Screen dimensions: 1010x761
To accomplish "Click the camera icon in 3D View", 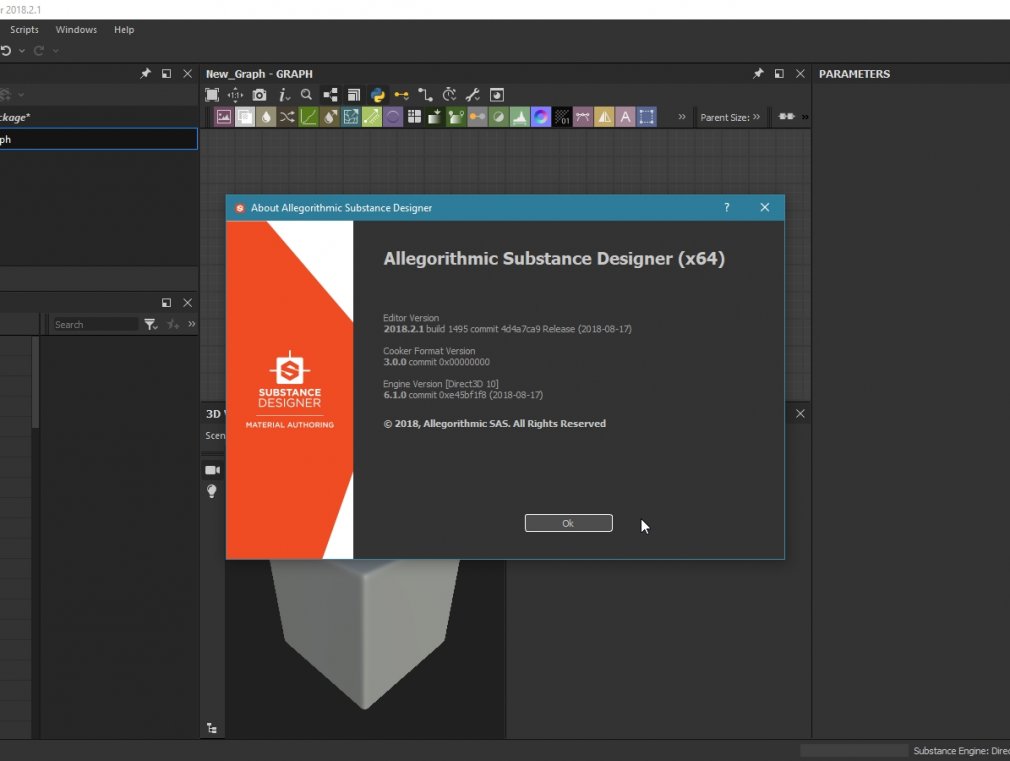I will [x=212, y=470].
